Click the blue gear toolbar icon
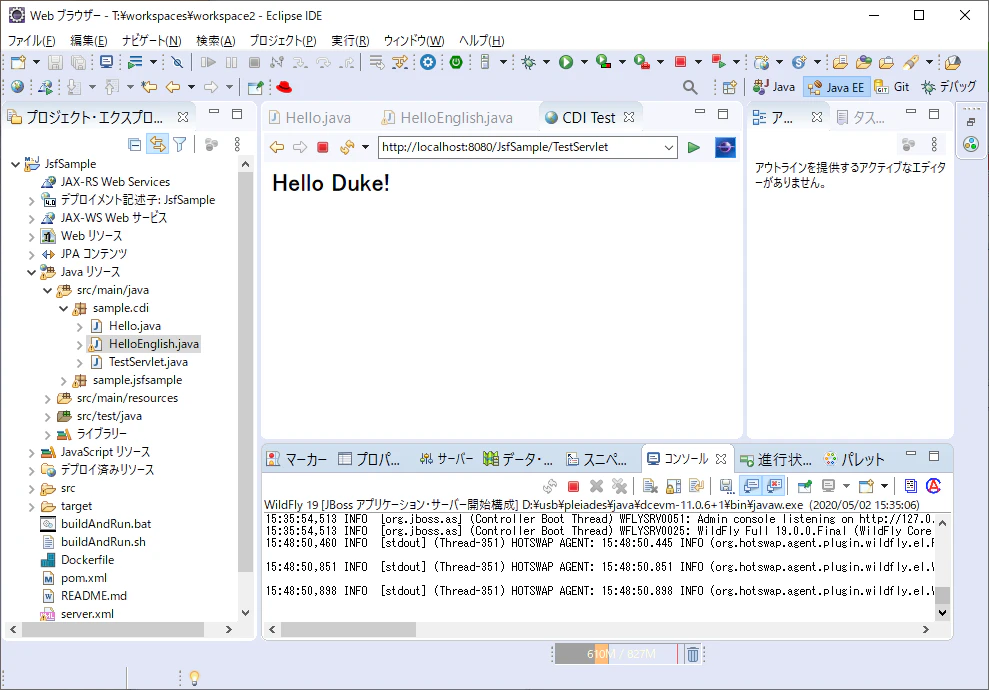Image resolution: width=989 pixels, height=690 pixels. tap(428, 62)
